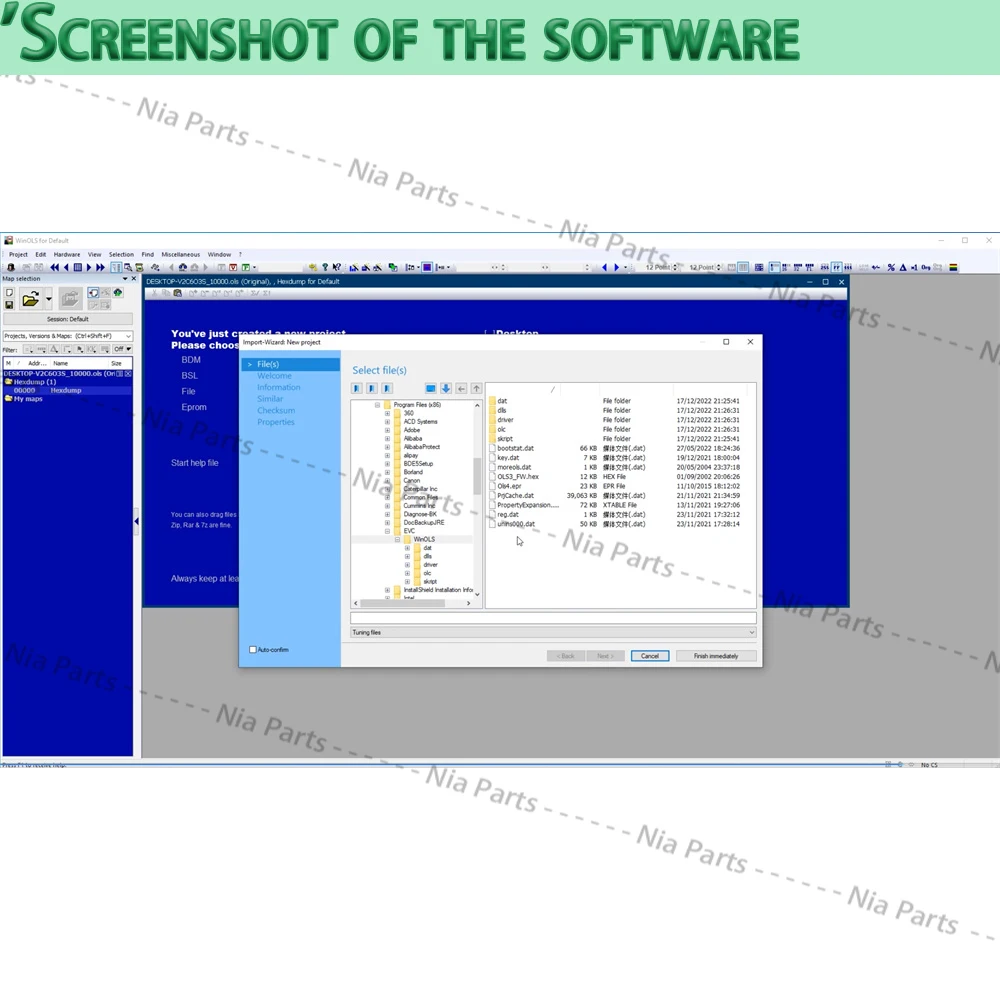Click the large open-project folder icon in Map selection
This screenshot has width=1000, height=1000.
30,298
